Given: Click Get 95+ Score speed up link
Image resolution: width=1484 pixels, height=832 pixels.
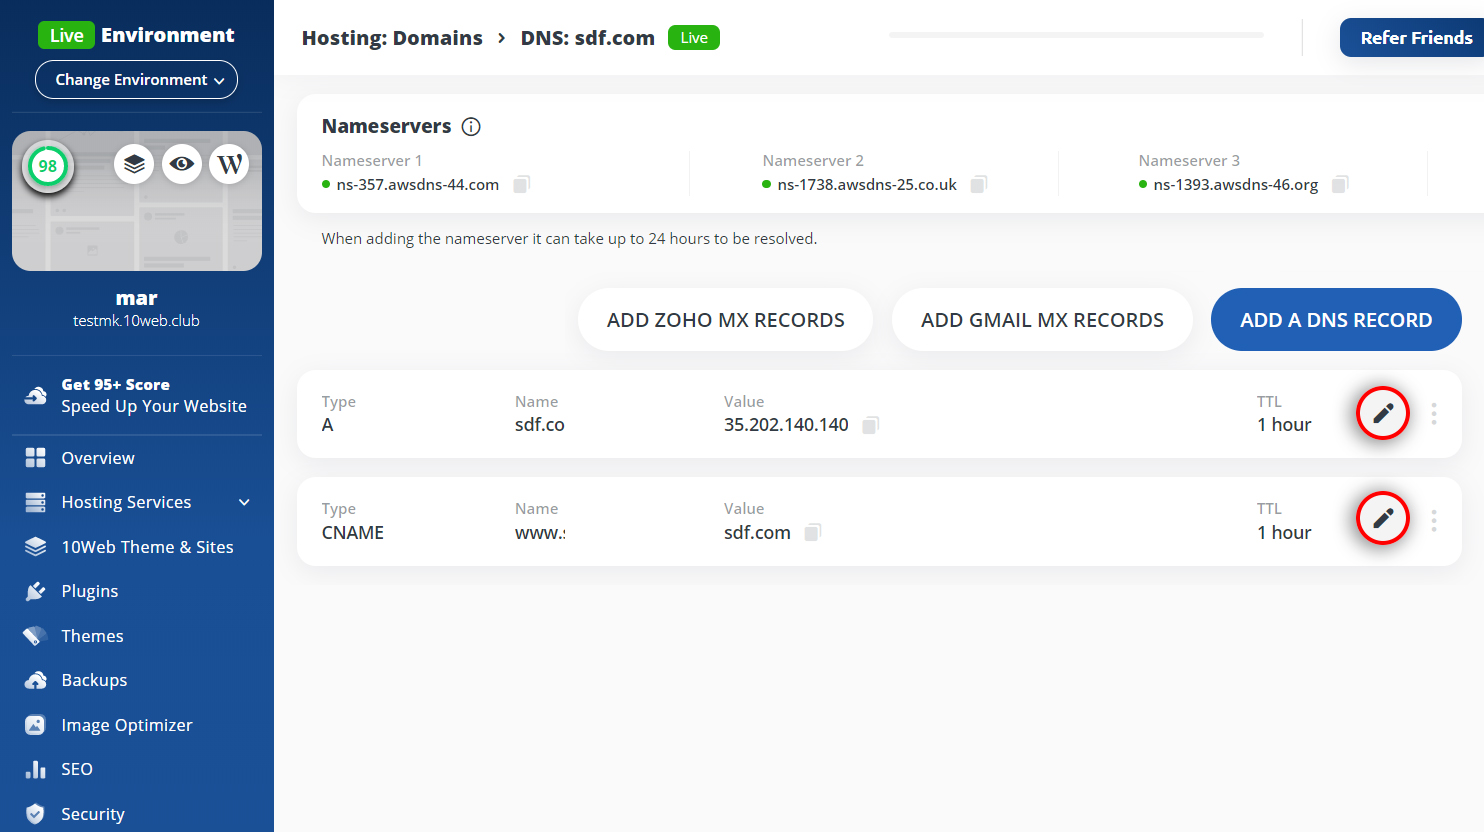Looking at the screenshot, I should point(154,396).
